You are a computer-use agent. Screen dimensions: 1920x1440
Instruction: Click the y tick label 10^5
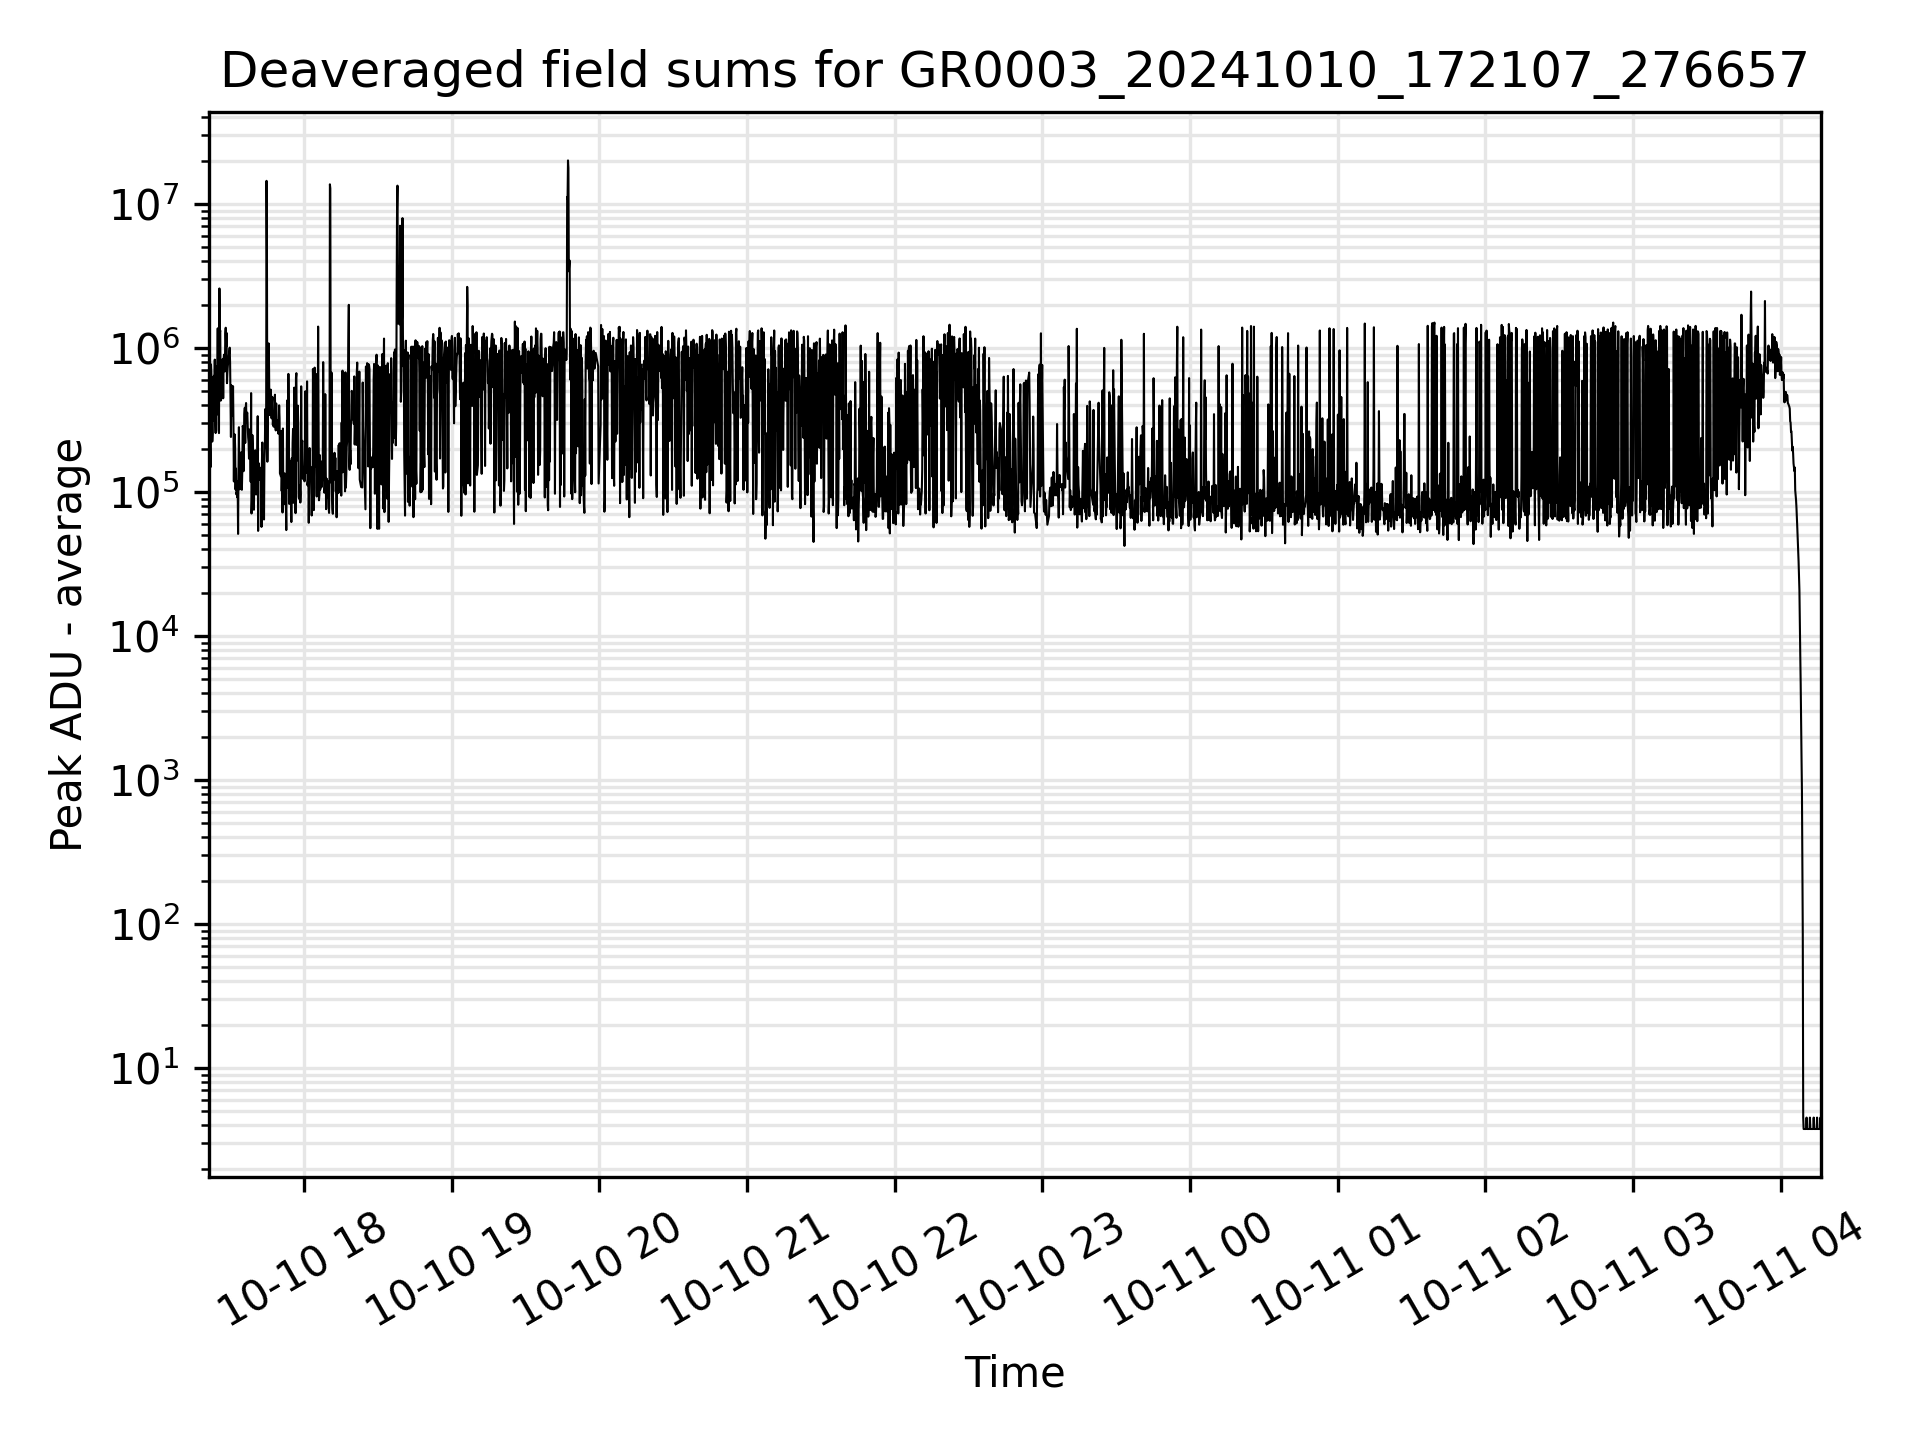(x=144, y=492)
